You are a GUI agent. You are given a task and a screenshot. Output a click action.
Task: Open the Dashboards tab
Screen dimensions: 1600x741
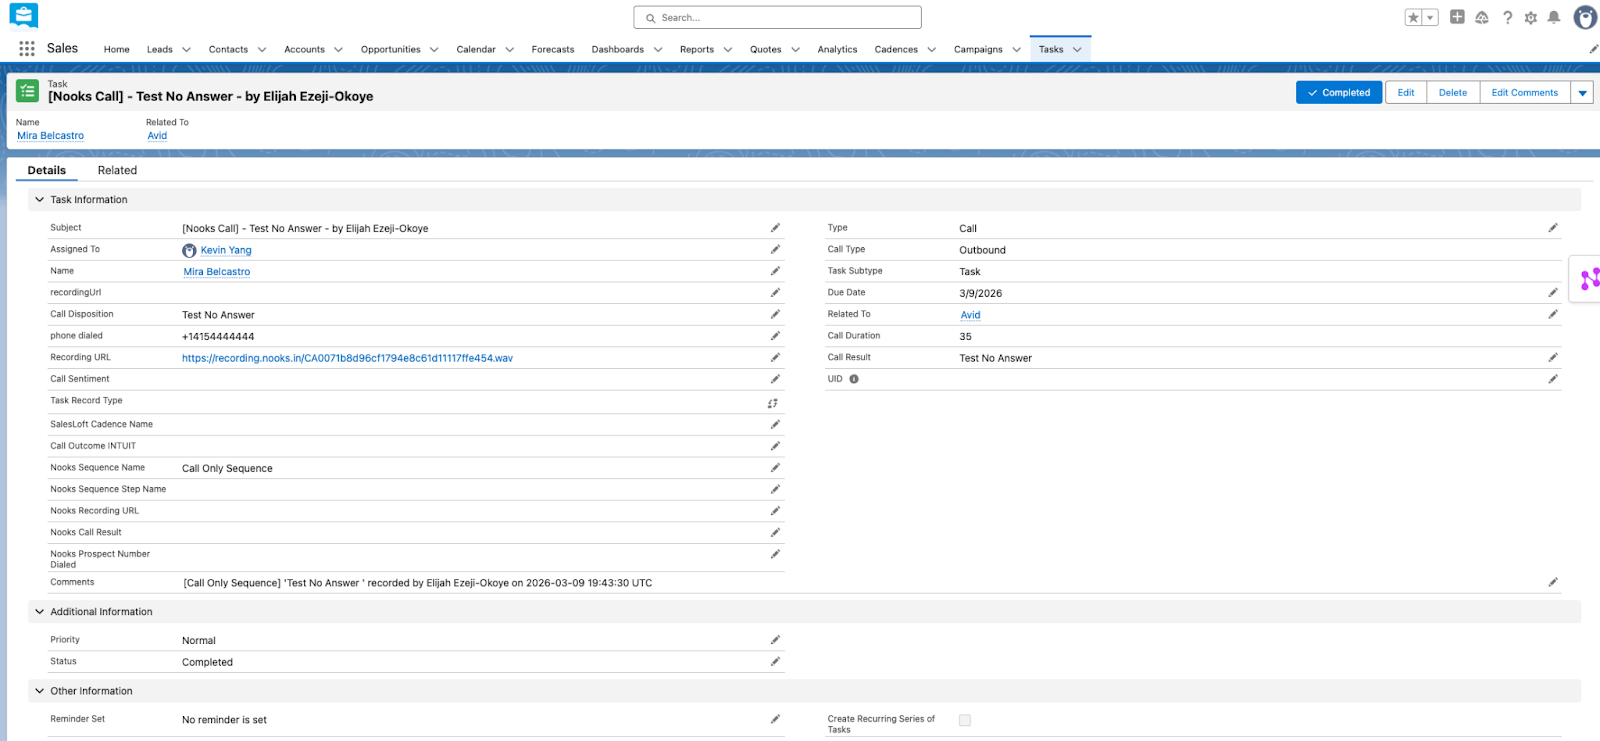(x=618, y=49)
